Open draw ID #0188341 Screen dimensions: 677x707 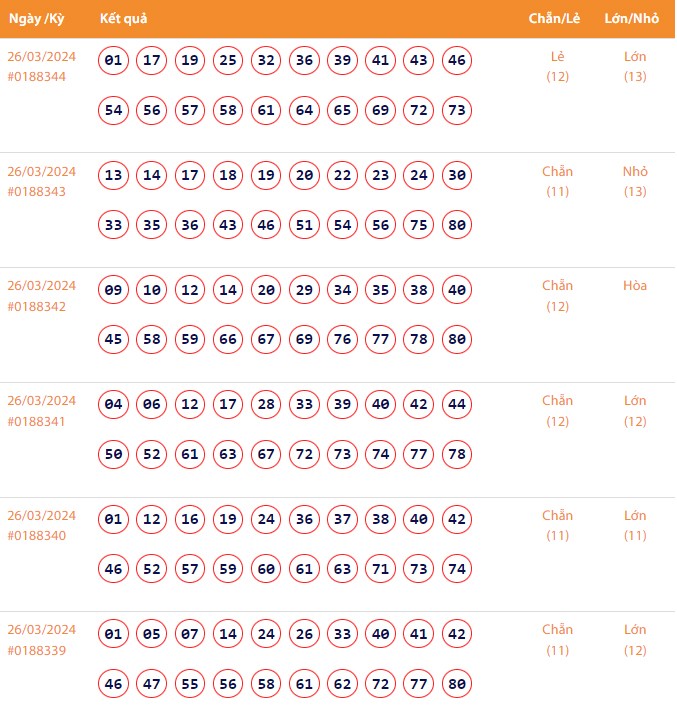pos(37,421)
